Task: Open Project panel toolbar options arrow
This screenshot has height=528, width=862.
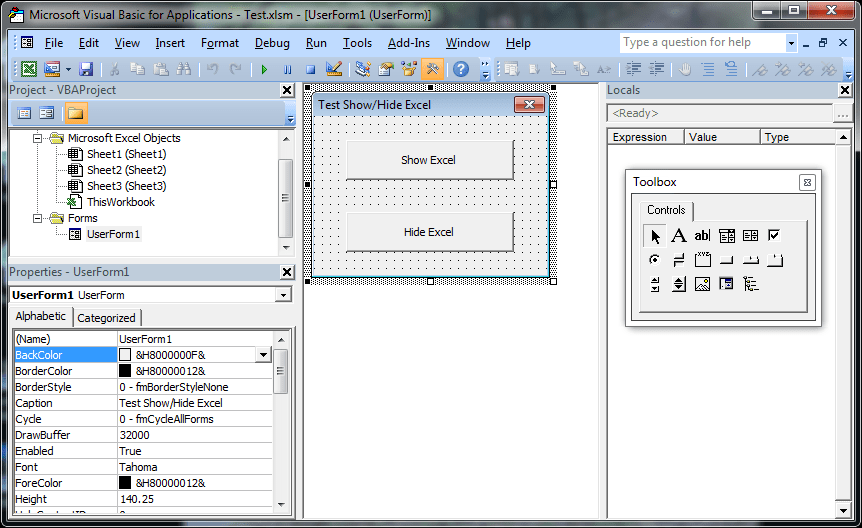Action: pyautogui.click(x=290, y=118)
